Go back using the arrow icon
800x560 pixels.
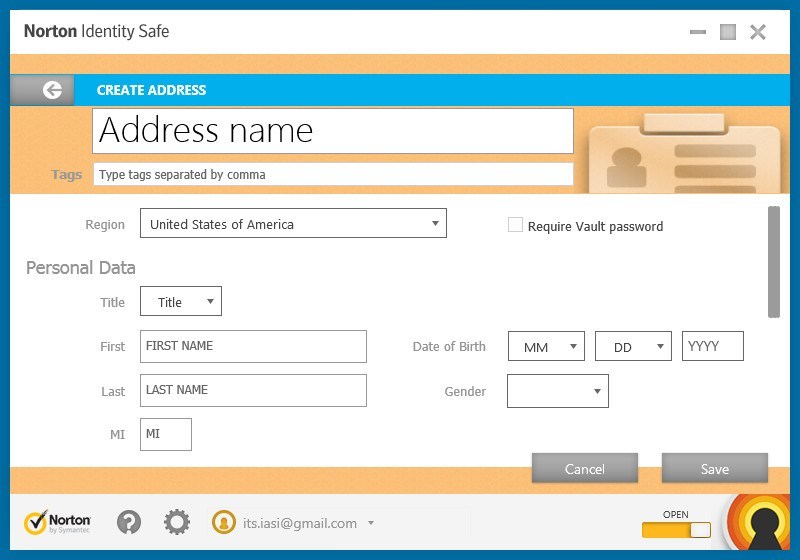(52, 90)
